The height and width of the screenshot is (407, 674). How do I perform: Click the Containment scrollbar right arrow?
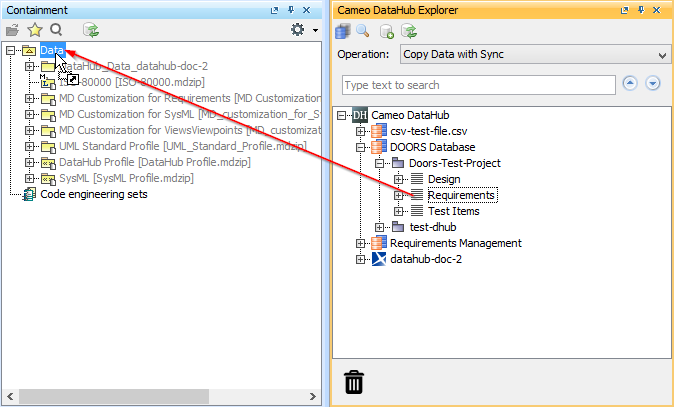tap(313, 397)
